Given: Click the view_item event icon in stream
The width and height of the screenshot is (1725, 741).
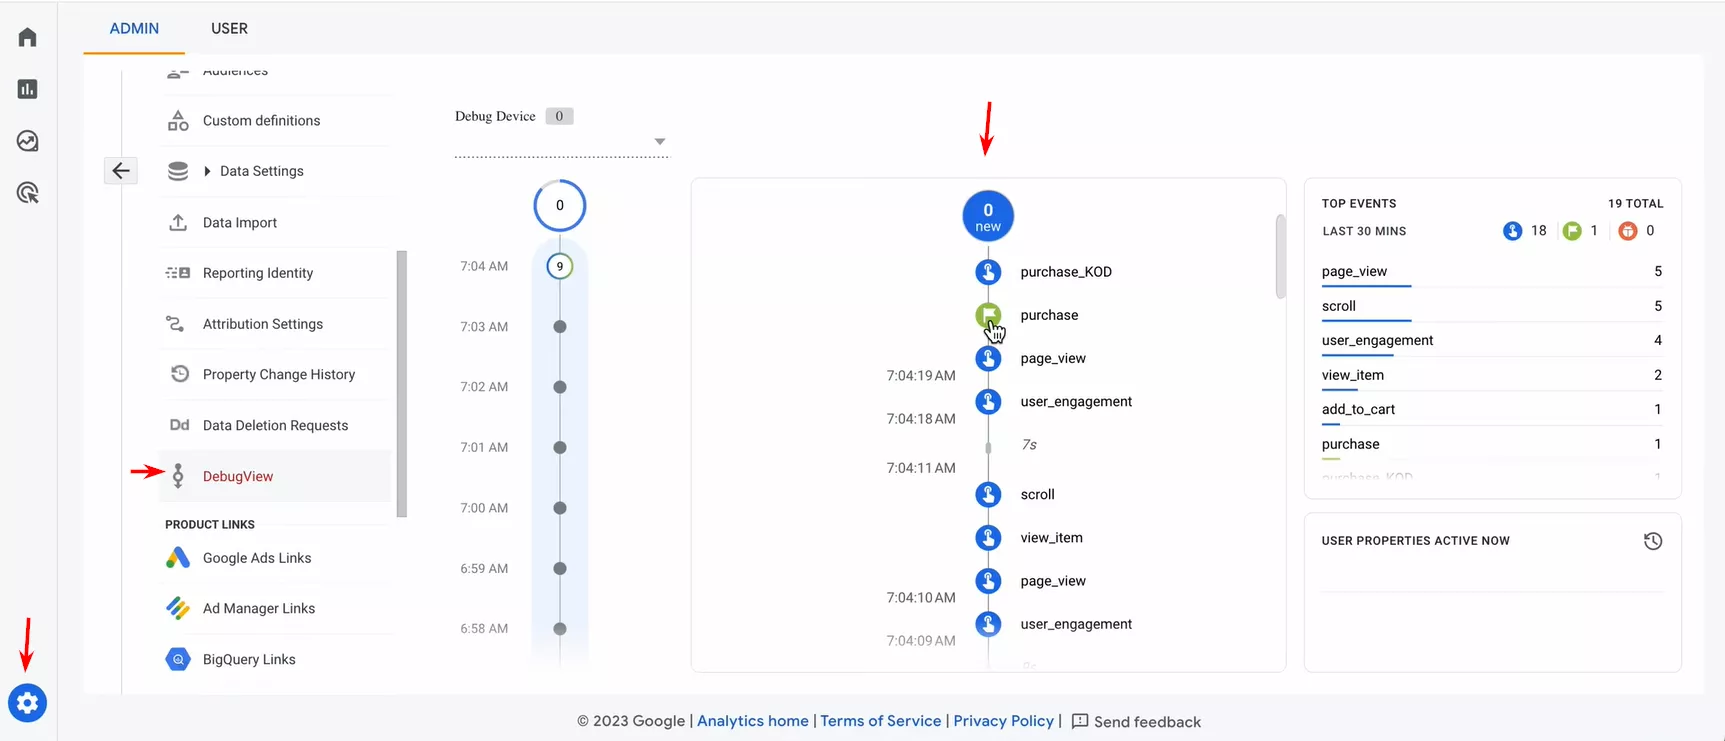Looking at the screenshot, I should [988, 538].
